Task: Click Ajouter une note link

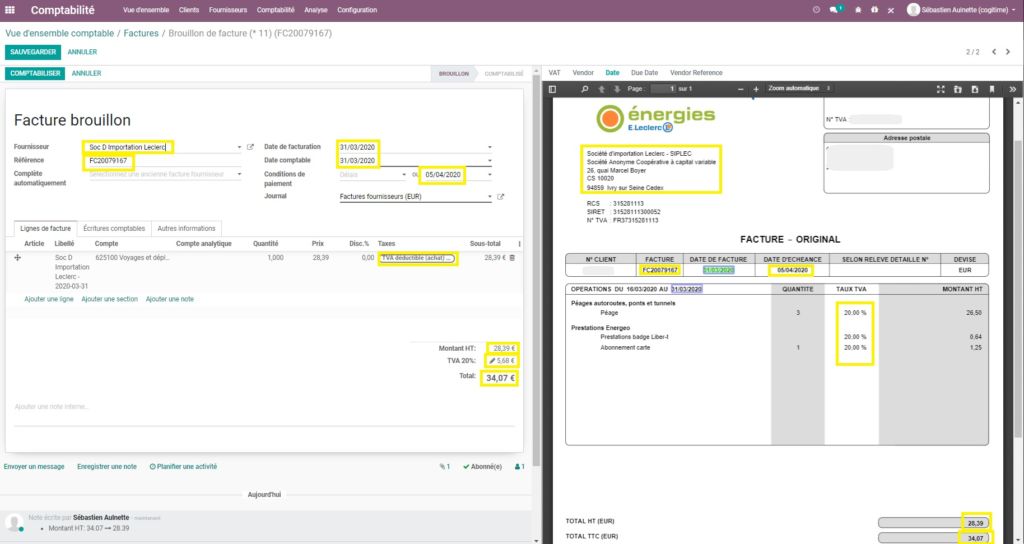Action: pos(170,299)
